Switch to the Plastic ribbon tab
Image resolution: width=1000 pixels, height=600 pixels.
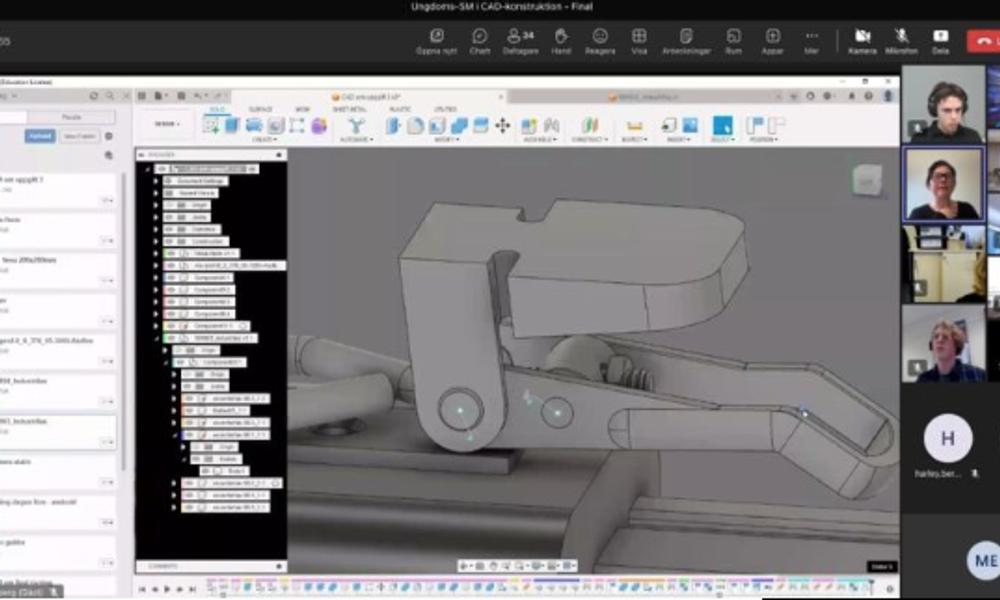click(401, 110)
